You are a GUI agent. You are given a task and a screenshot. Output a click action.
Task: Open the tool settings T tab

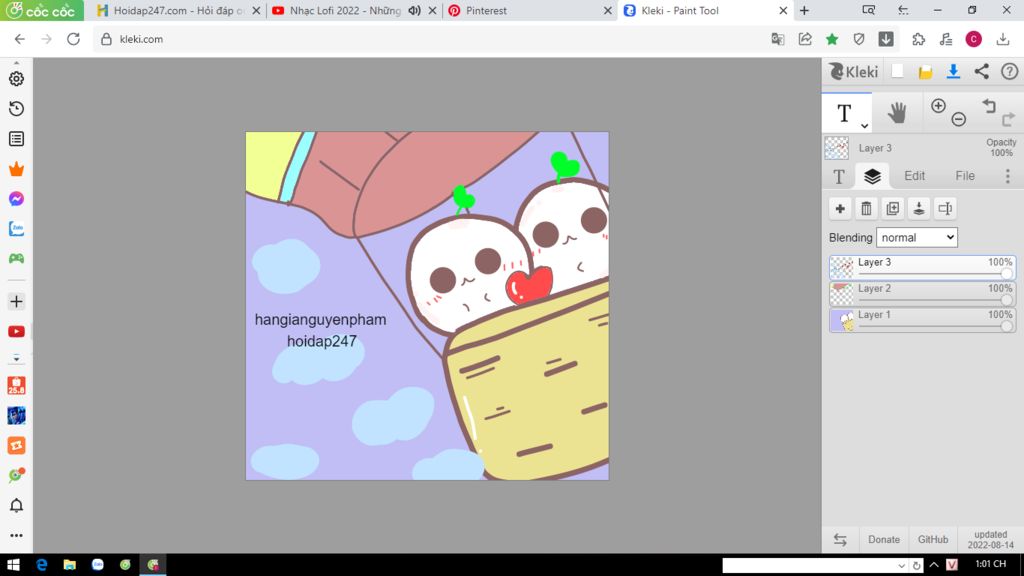(x=839, y=176)
